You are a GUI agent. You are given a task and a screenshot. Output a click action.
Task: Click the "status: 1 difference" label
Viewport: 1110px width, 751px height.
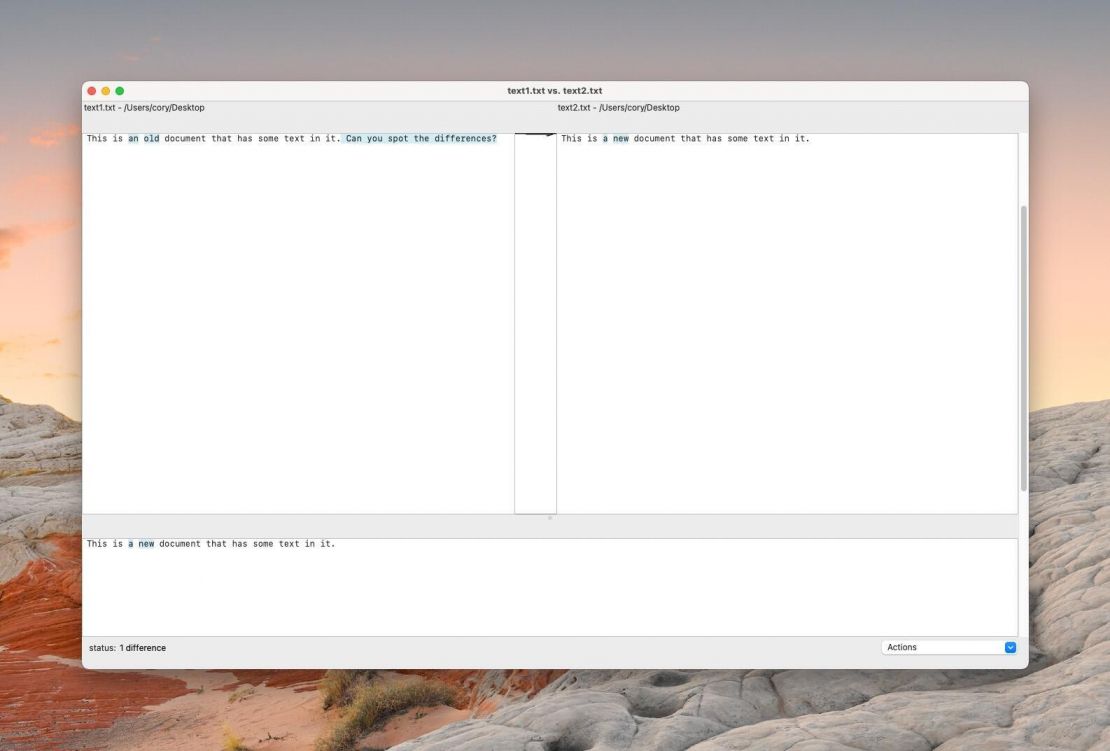point(127,647)
